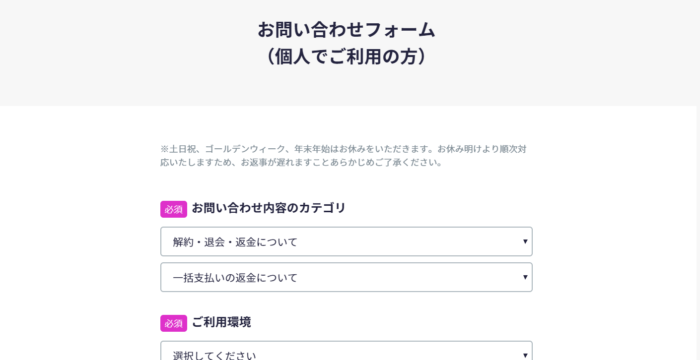Open the 解約・退会・返金について category dropdown
The image size is (700, 360).
point(346,241)
